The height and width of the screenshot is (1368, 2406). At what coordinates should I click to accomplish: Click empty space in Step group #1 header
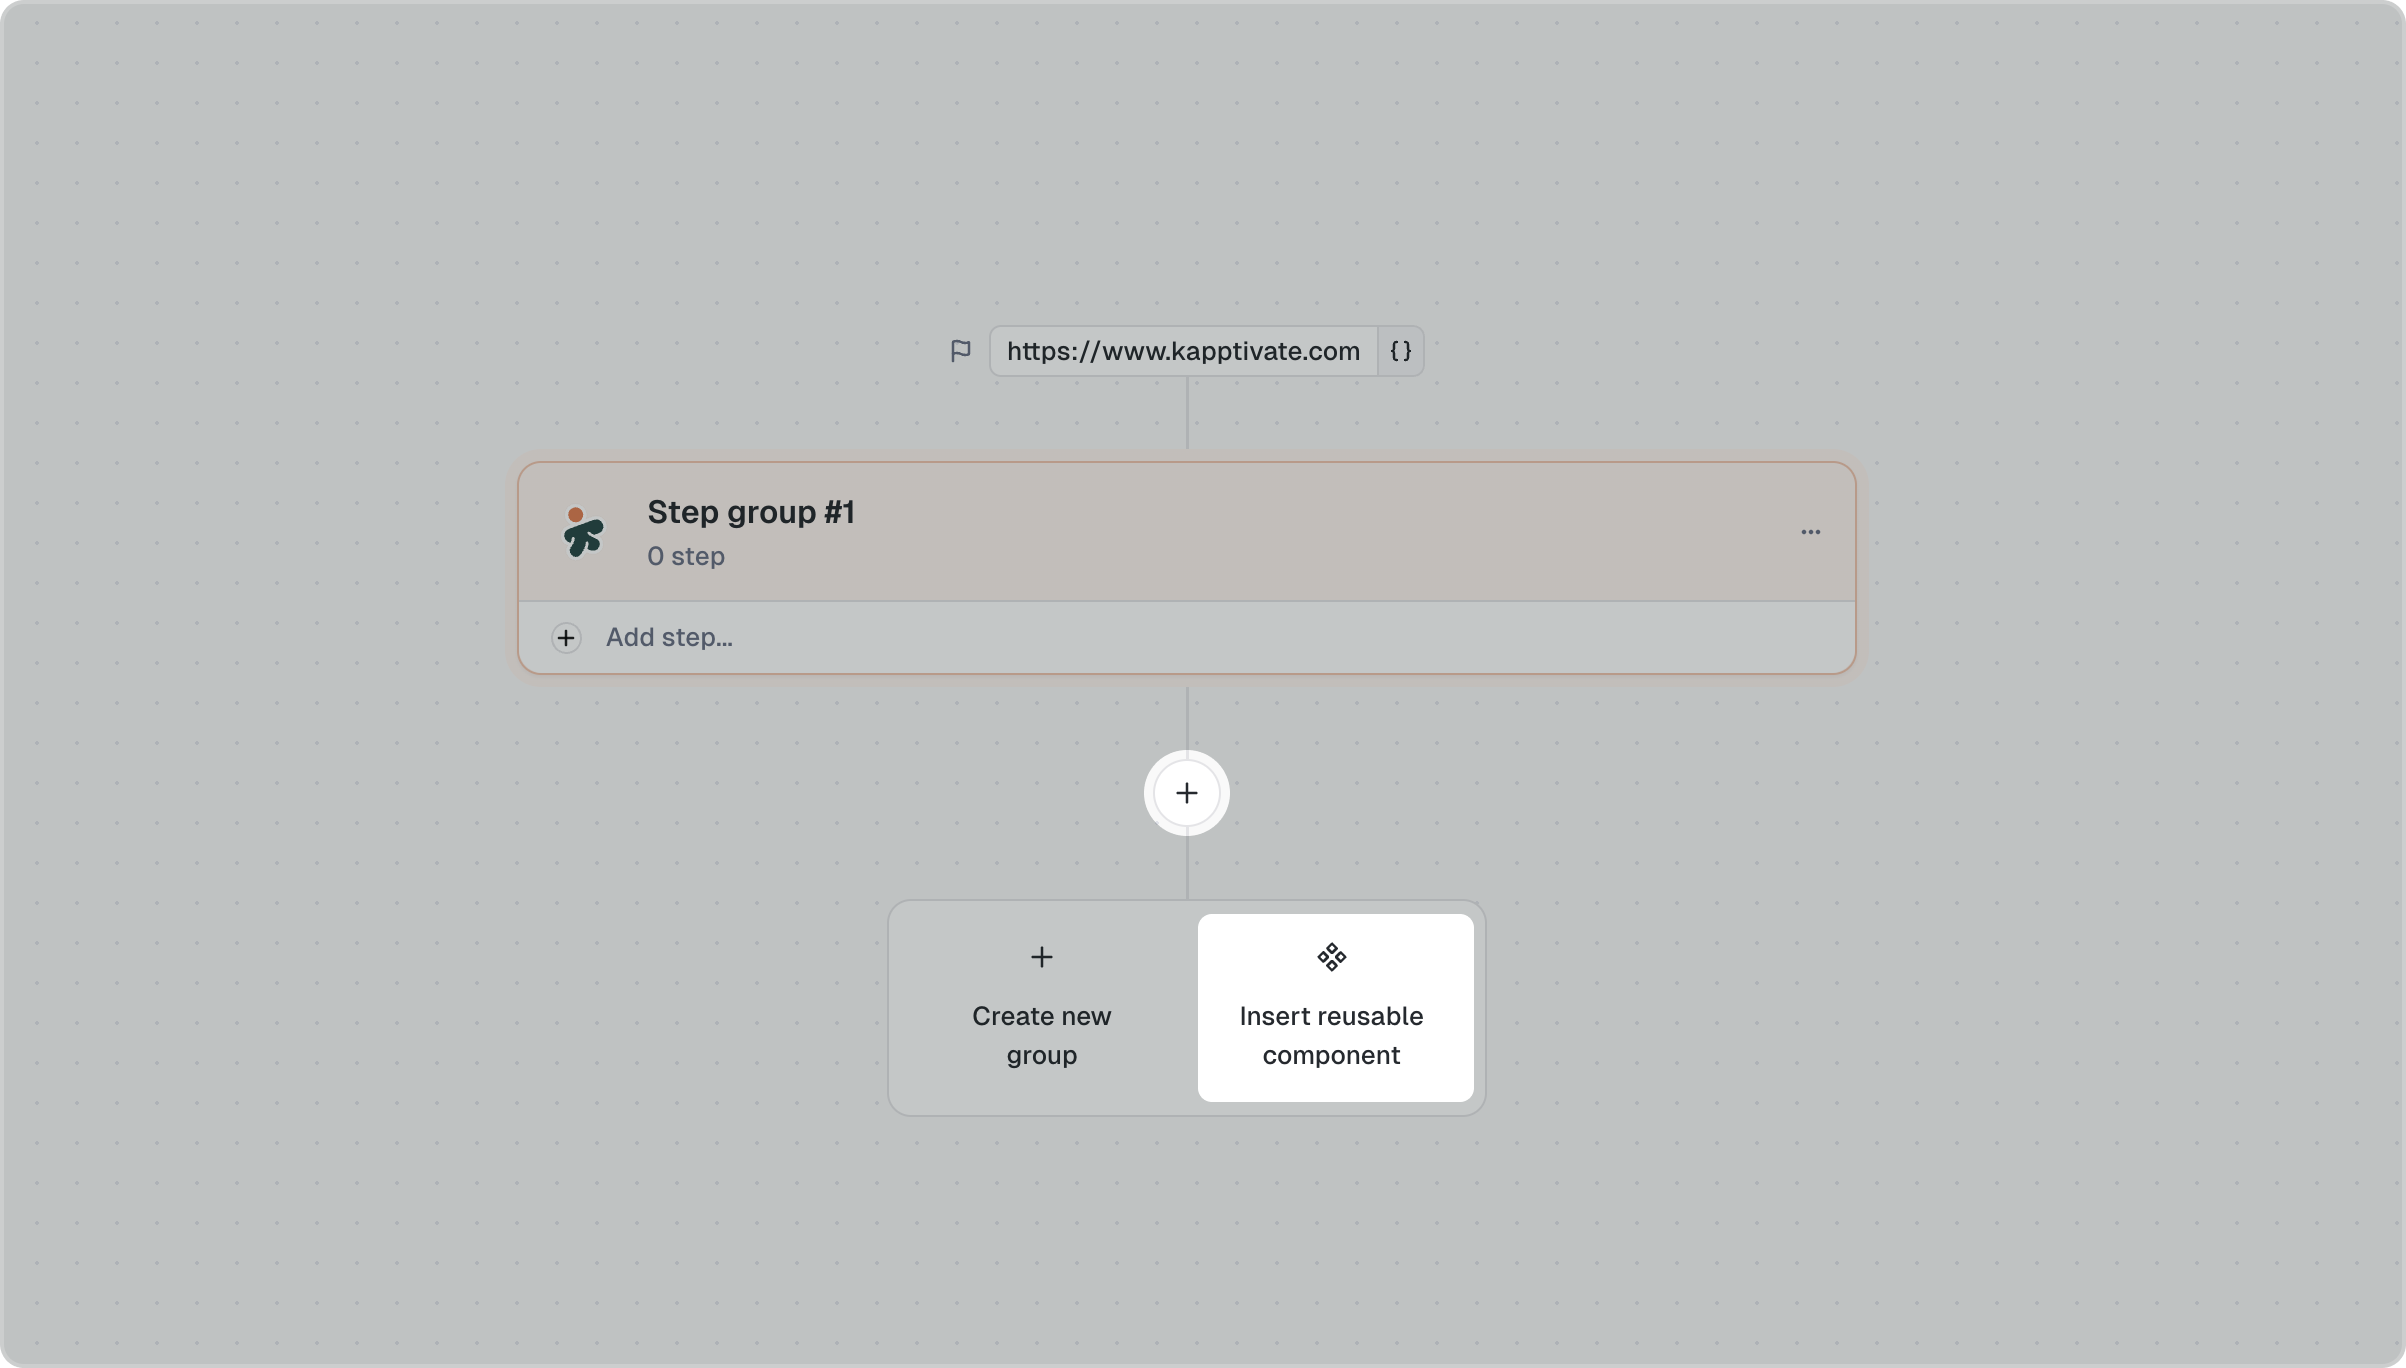click(1300, 532)
